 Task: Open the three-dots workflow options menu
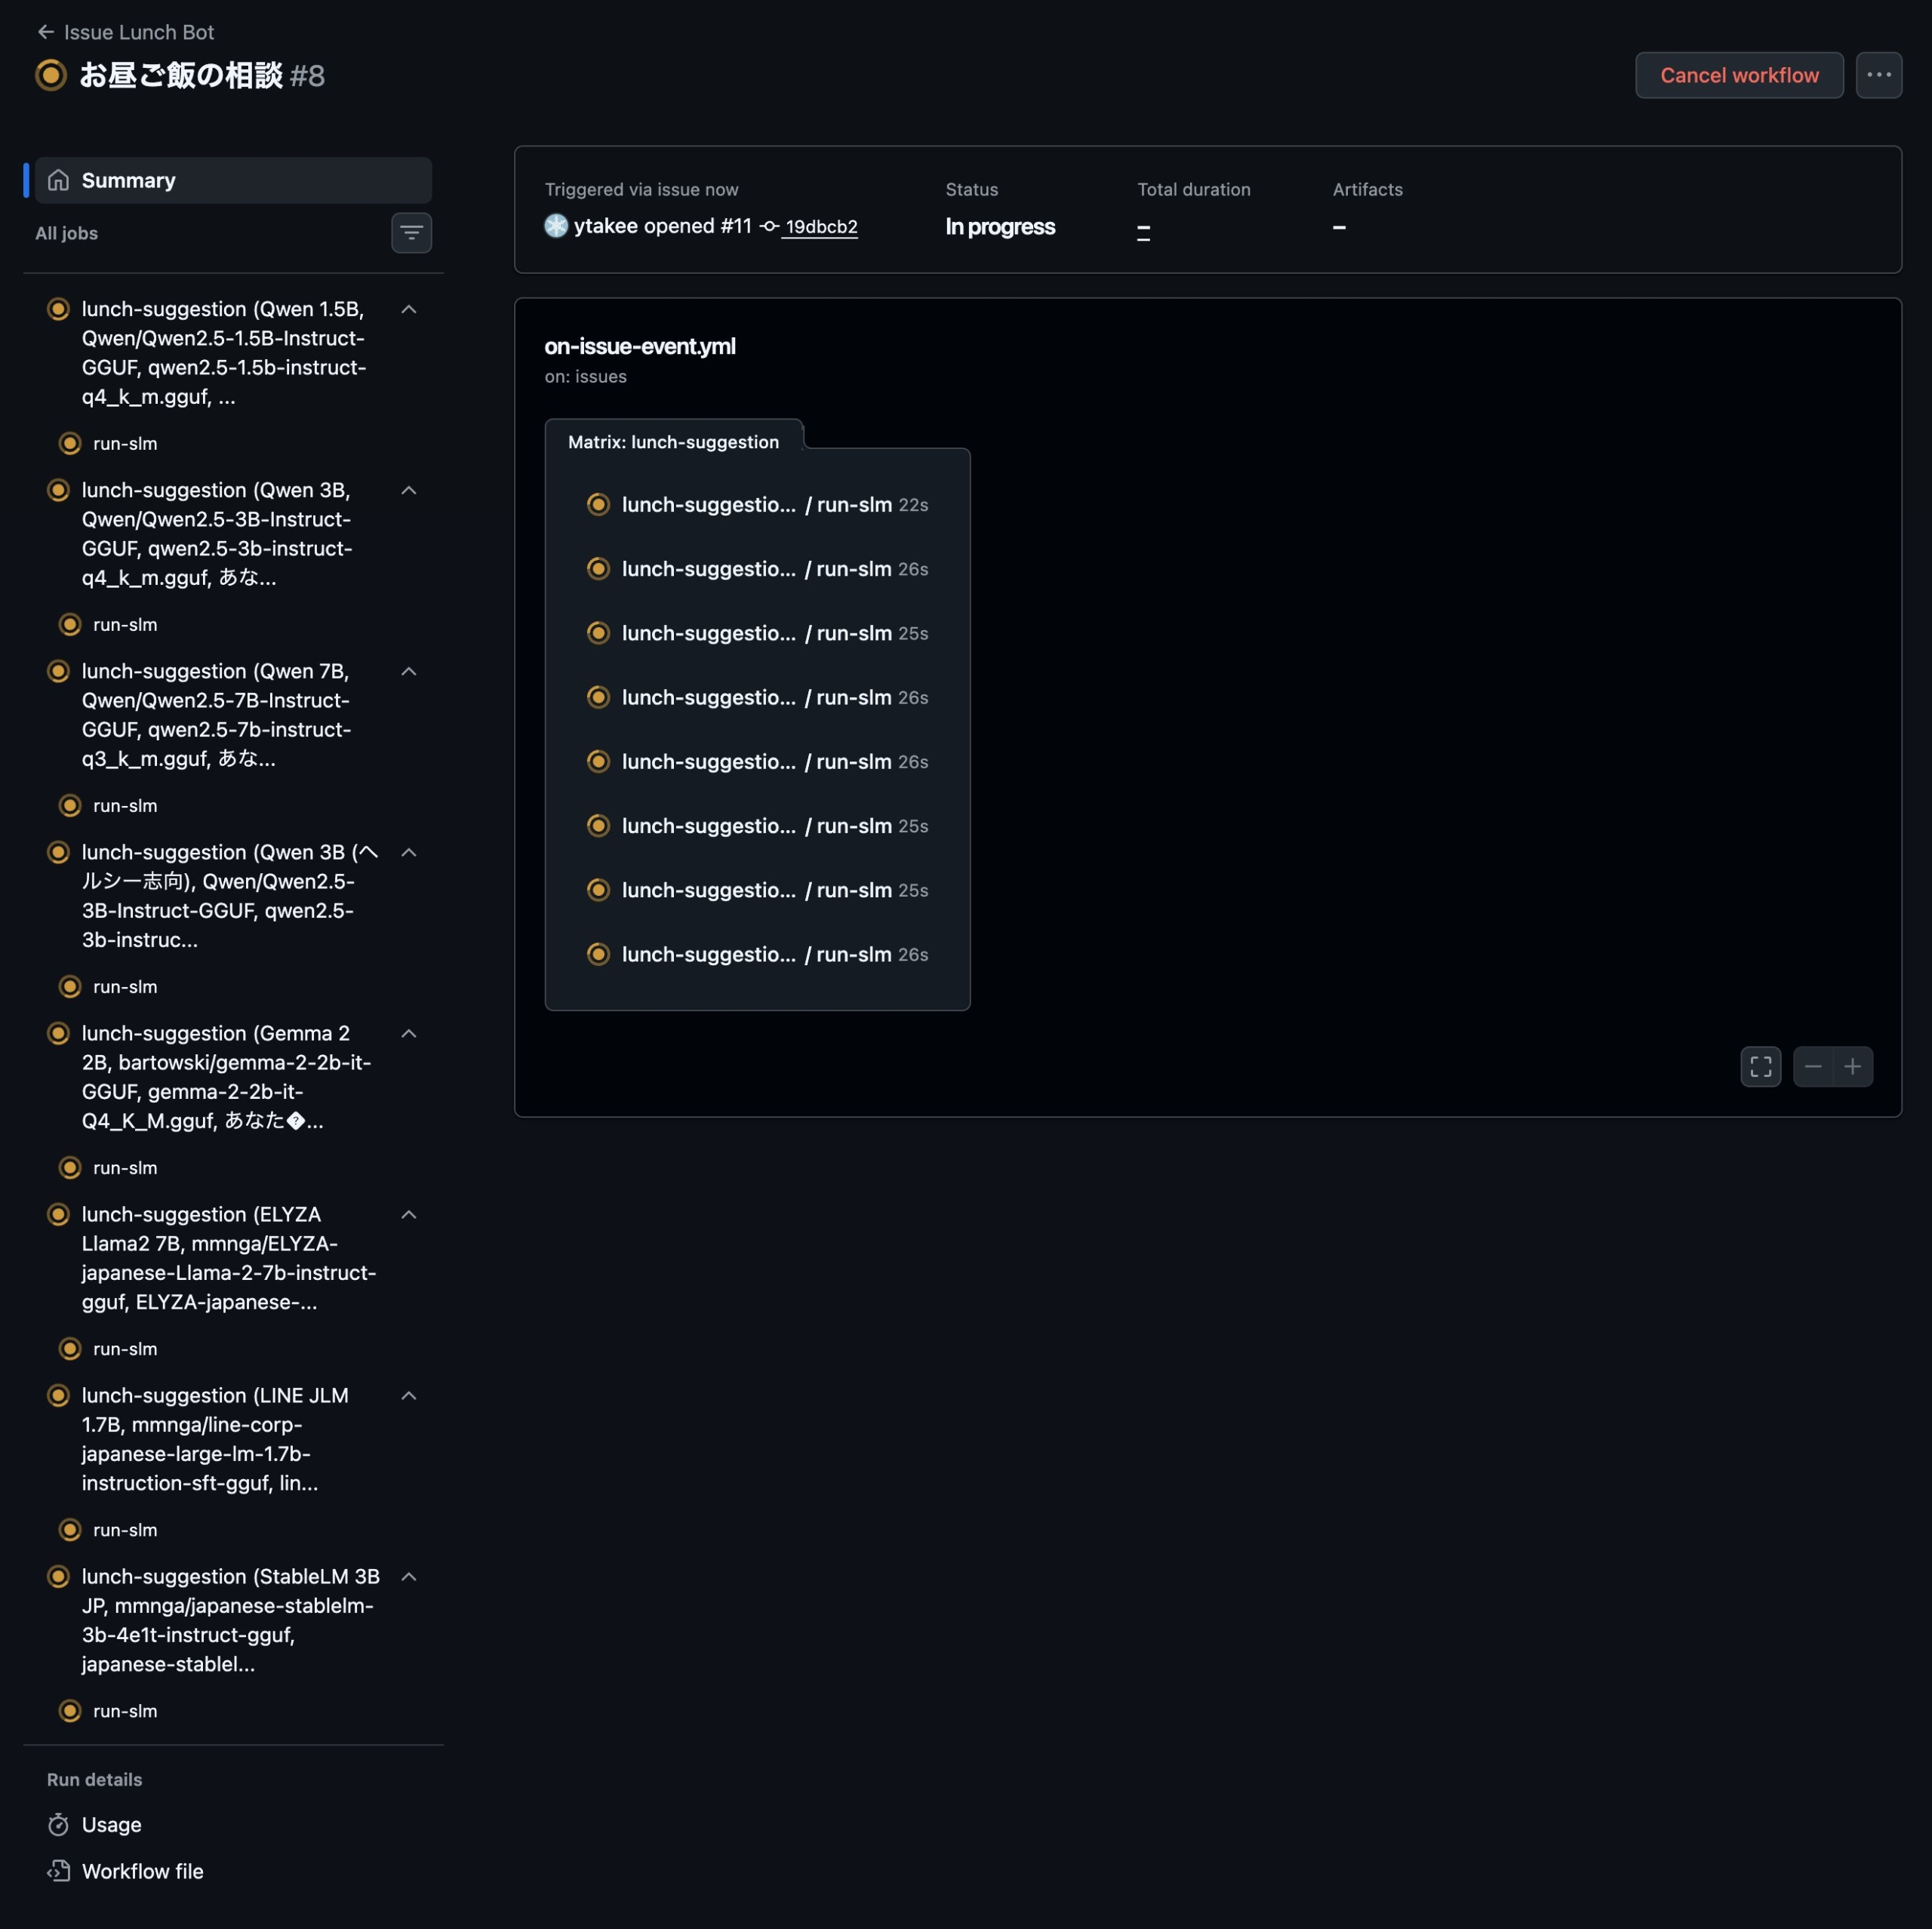(x=1878, y=75)
